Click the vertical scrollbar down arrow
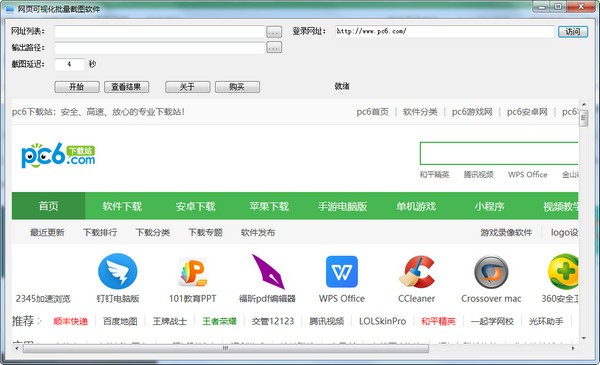The width and height of the screenshot is (600, 365). click(584, 338)
